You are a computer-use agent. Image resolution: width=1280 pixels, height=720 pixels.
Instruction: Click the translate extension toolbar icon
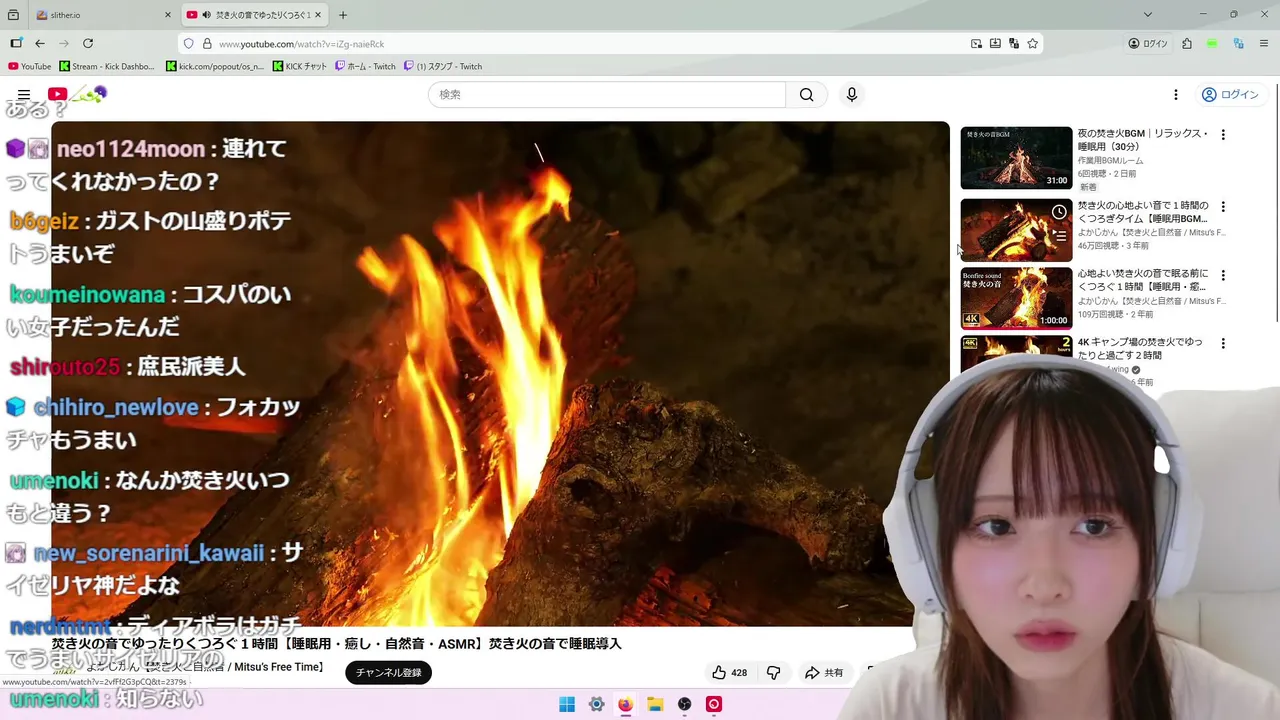click(1238, 43)
